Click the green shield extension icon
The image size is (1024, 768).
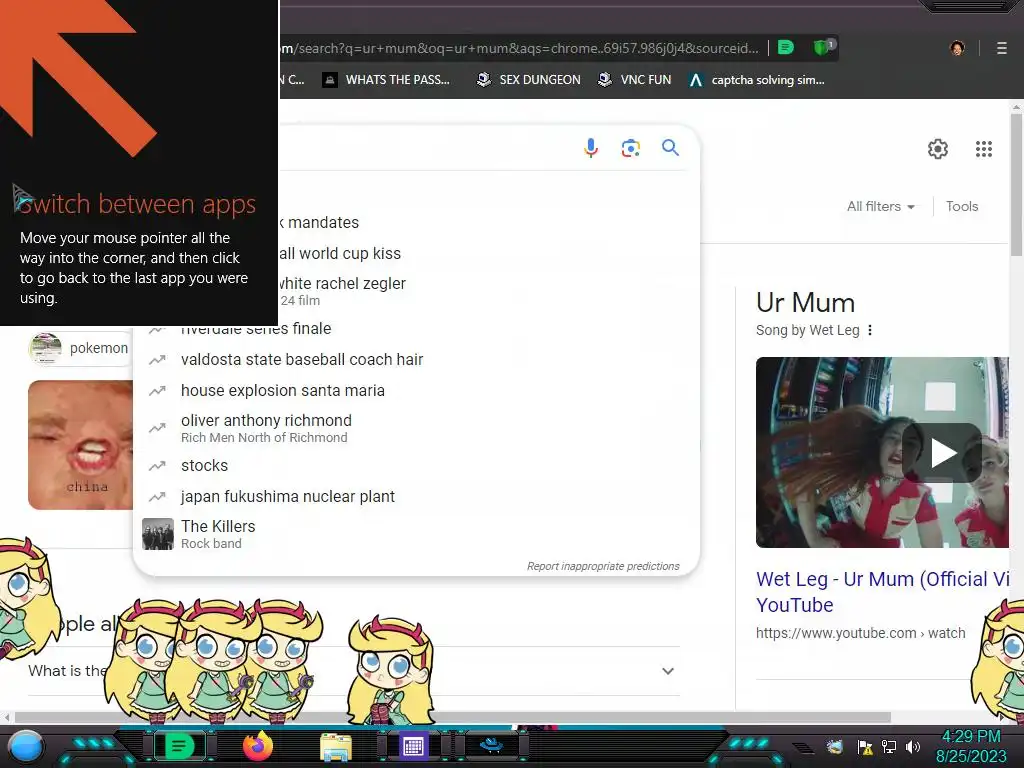pyautogui.click(x=822, y=48)
